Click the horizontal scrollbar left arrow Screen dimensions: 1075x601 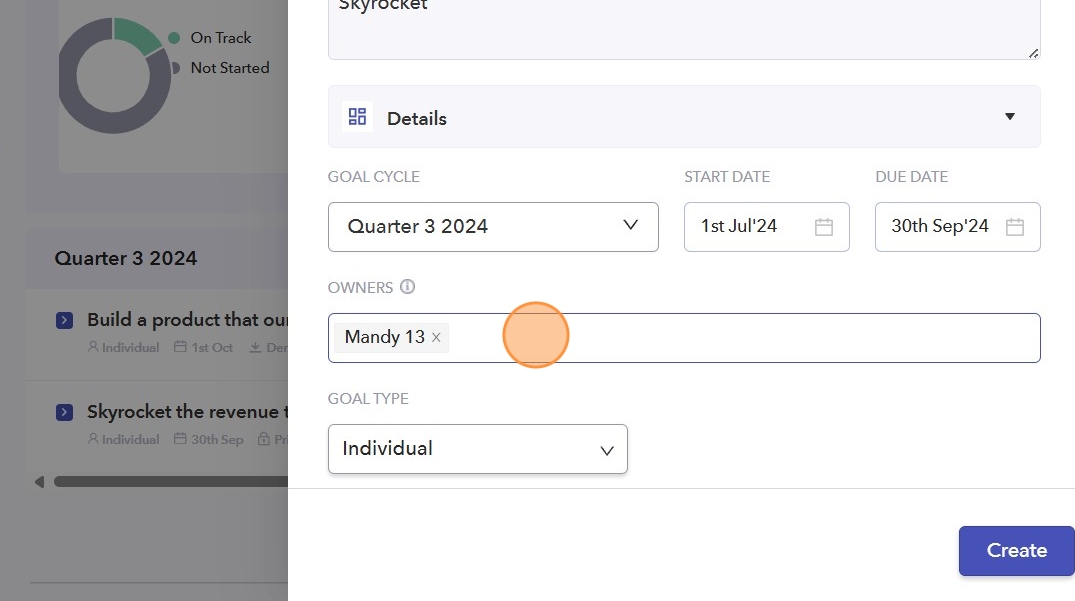pyautogui.click(x=40, y=482)
